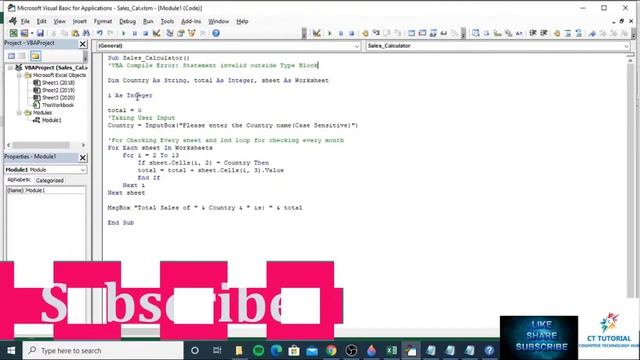Open the Tools menu

(x=167, y=21)
